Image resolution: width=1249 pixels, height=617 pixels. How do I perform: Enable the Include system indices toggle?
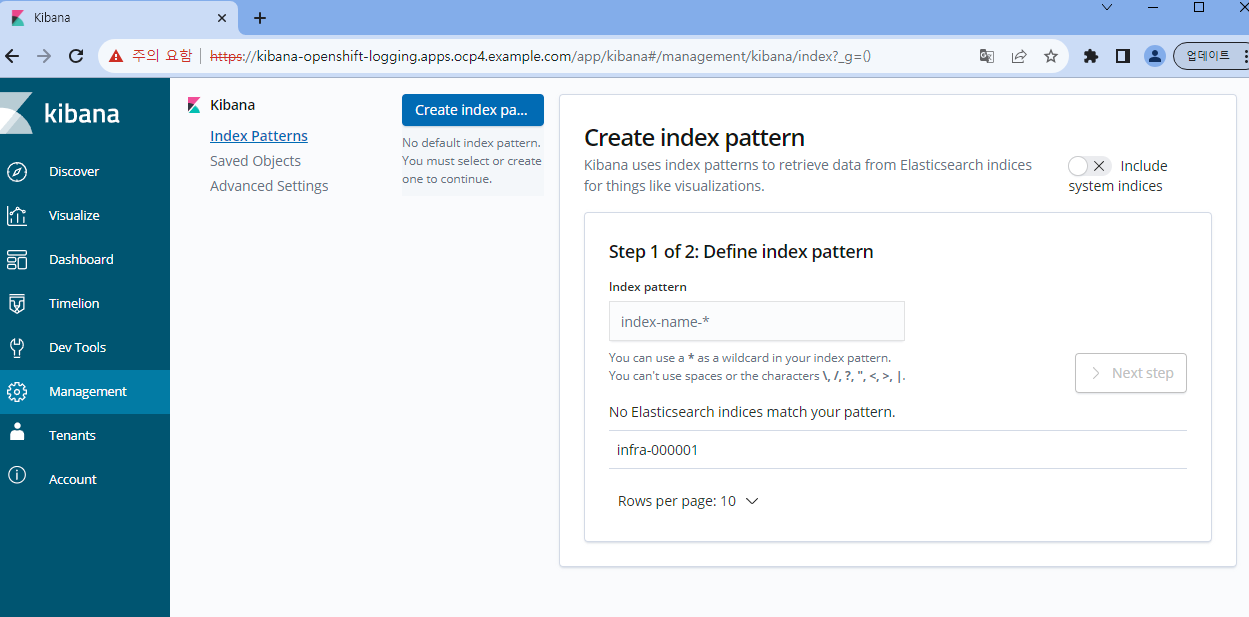pyautogui.click(x=1078, y=165)
